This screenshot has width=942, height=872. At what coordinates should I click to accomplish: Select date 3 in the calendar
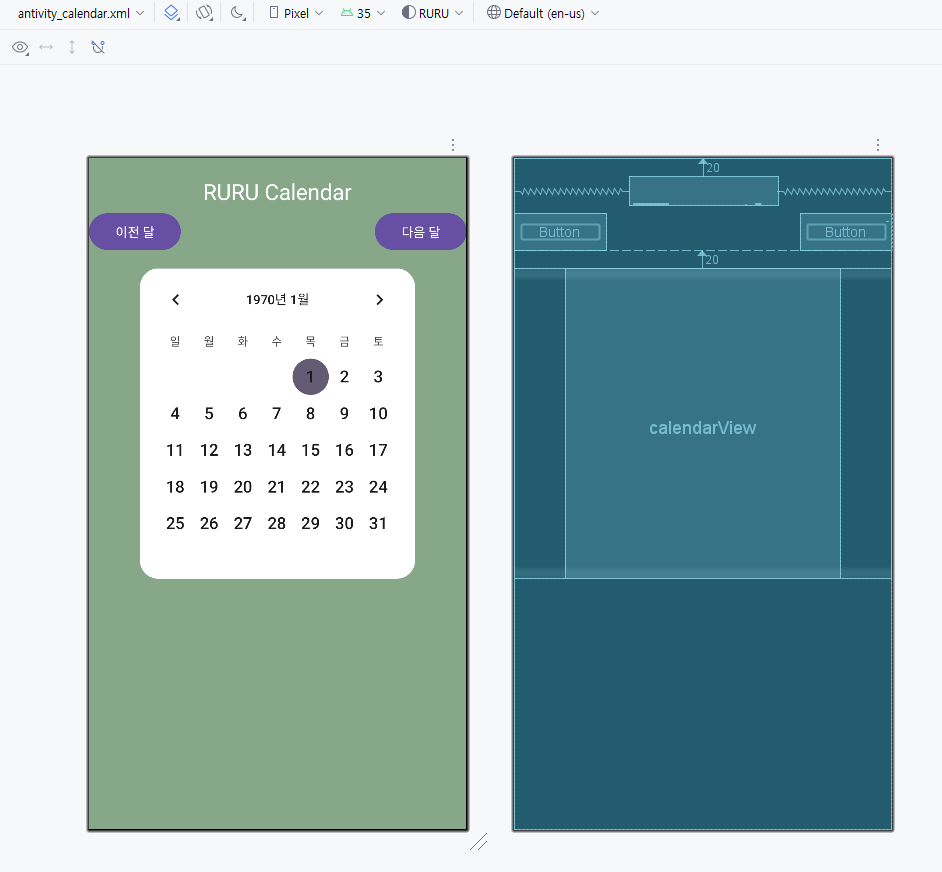pos(378,377)
